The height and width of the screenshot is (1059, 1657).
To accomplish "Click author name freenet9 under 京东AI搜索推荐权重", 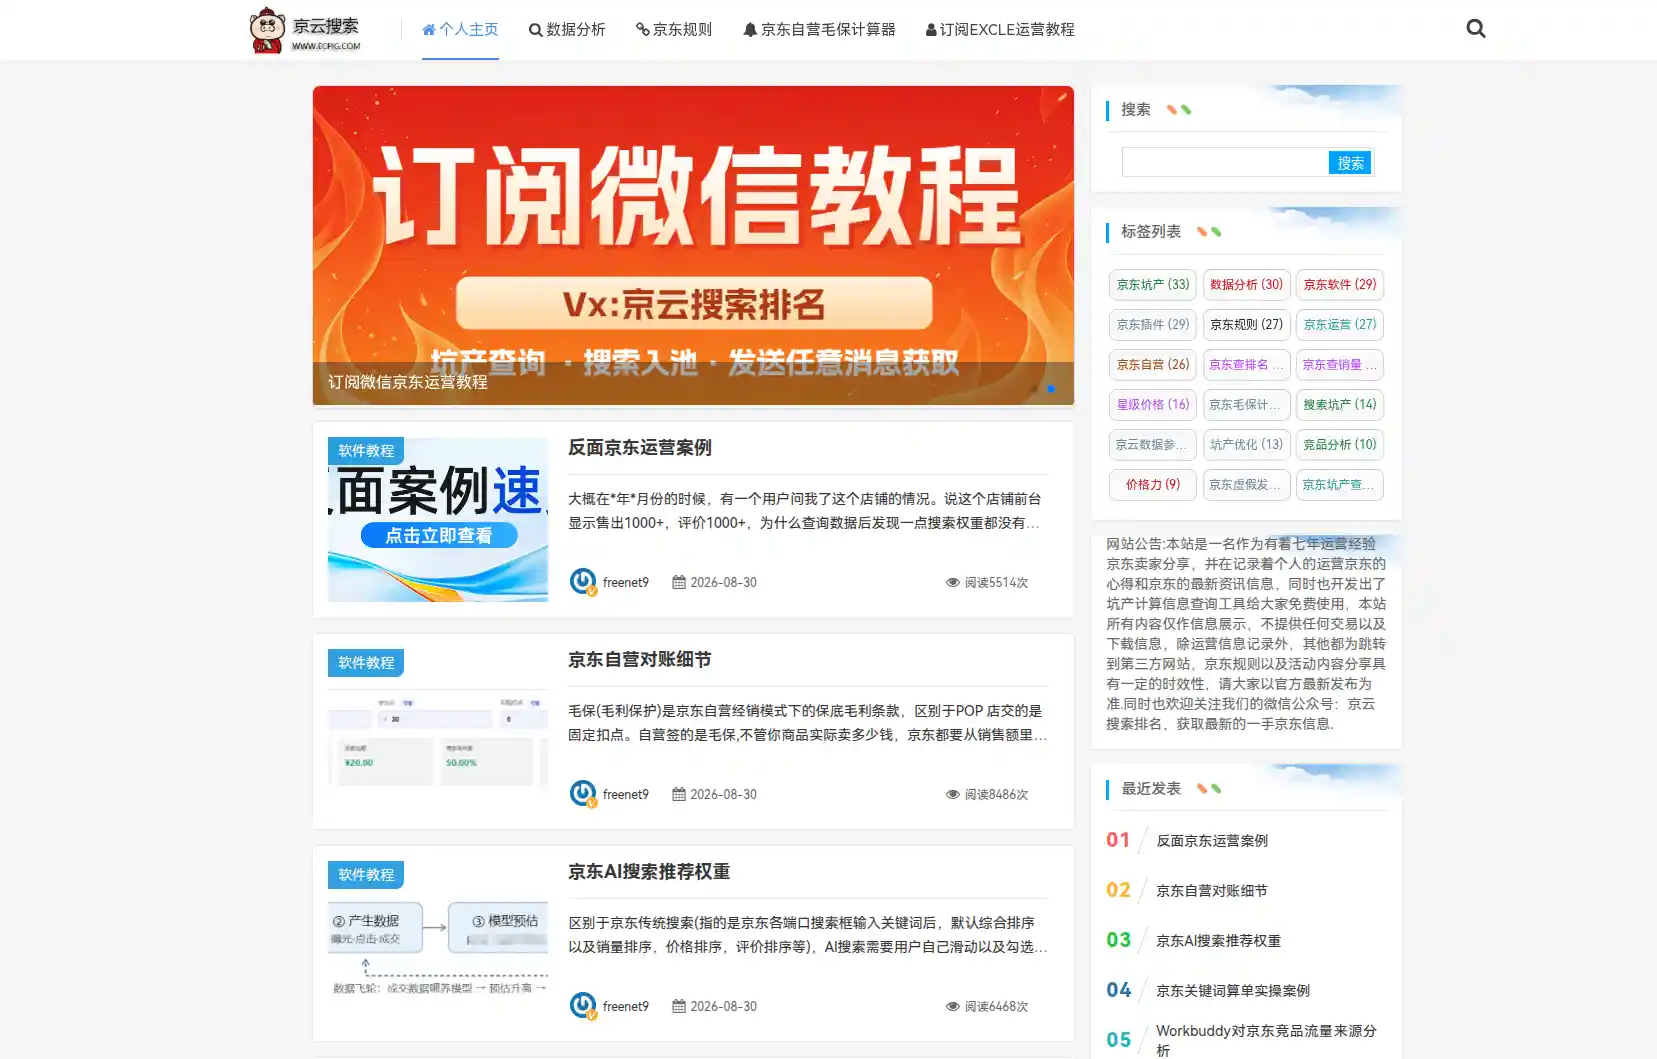I will [626, 1007].
